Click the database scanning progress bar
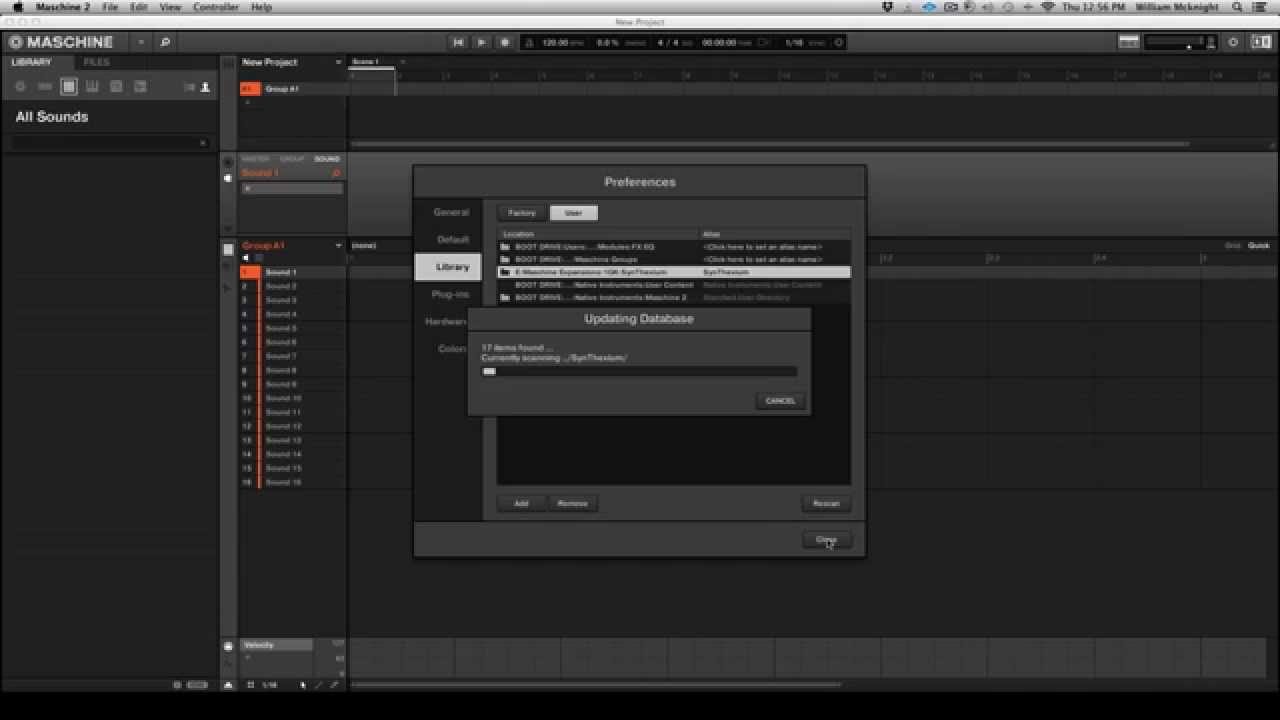 639,371
